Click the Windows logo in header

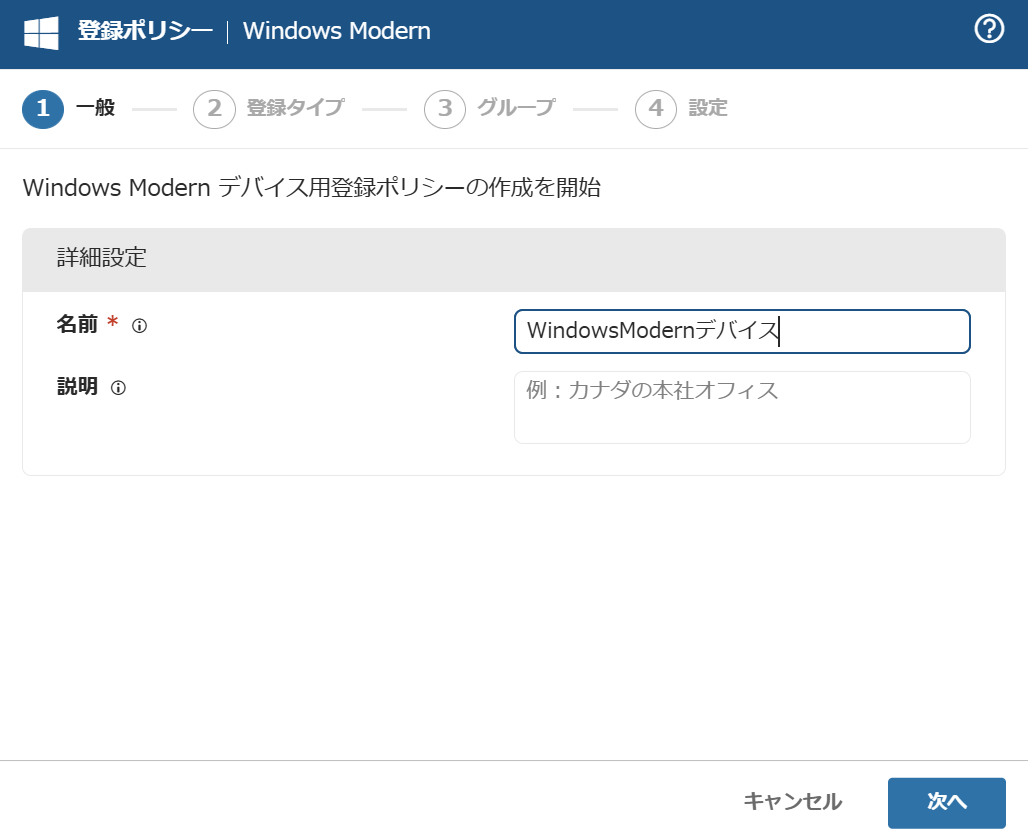[41, 32]
